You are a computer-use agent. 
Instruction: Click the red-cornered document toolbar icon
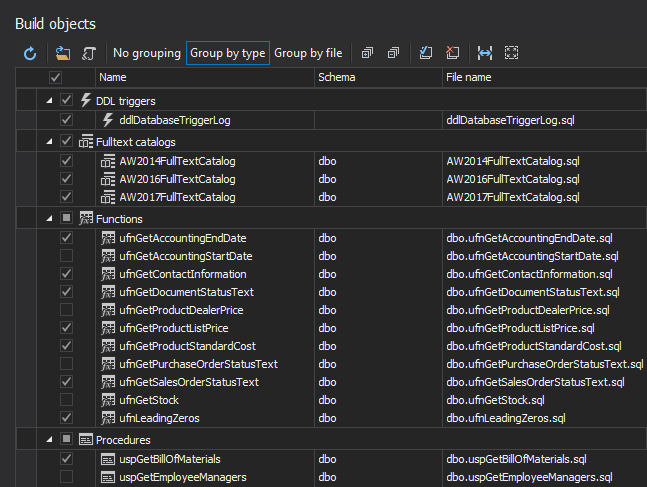click(x=452, y=53)
